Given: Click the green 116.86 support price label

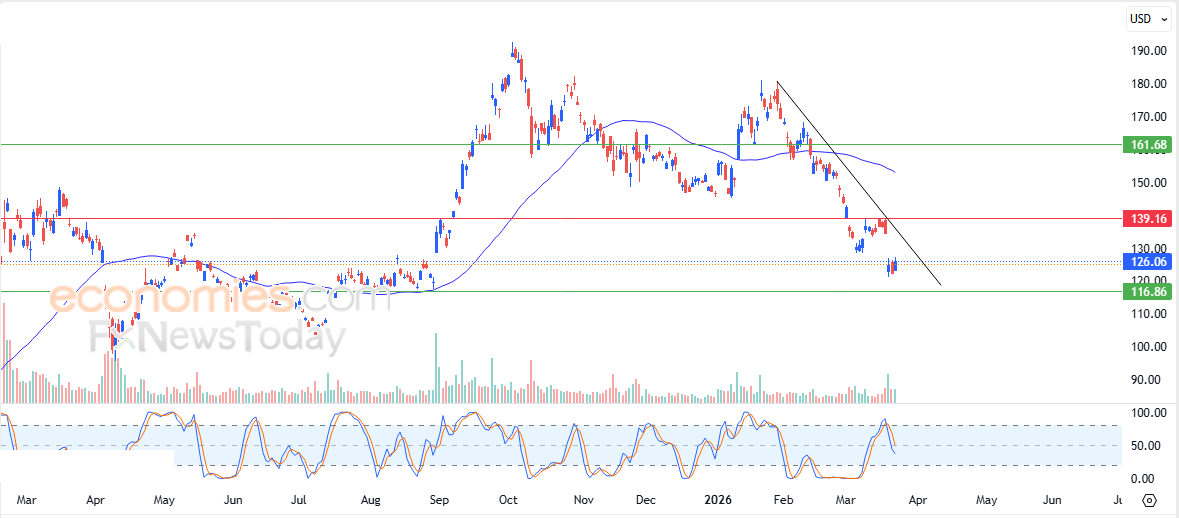Looking at the screenshot, I should [x=1147, y=292].
